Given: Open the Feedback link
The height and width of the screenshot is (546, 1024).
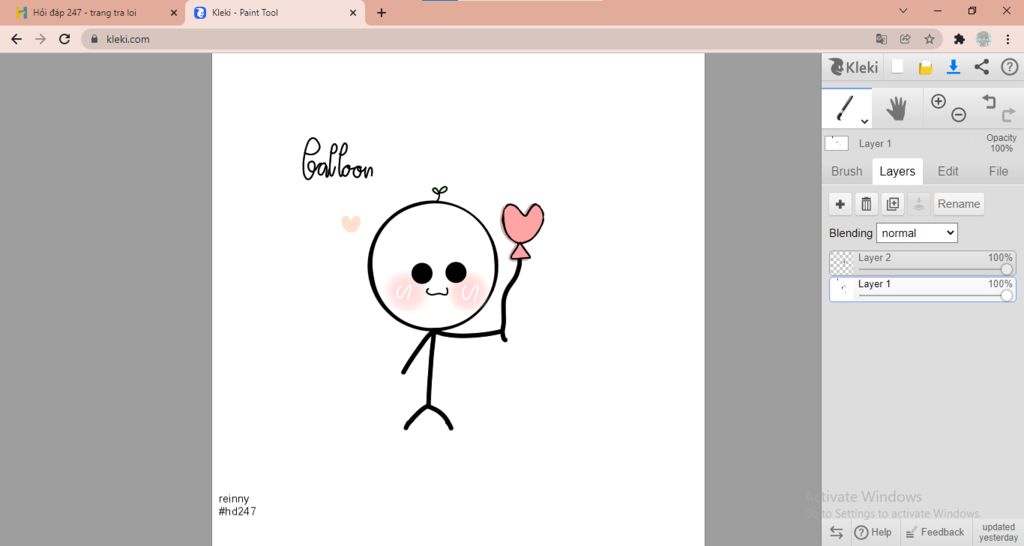Looking at the screenshot, I should pos(935,532).
